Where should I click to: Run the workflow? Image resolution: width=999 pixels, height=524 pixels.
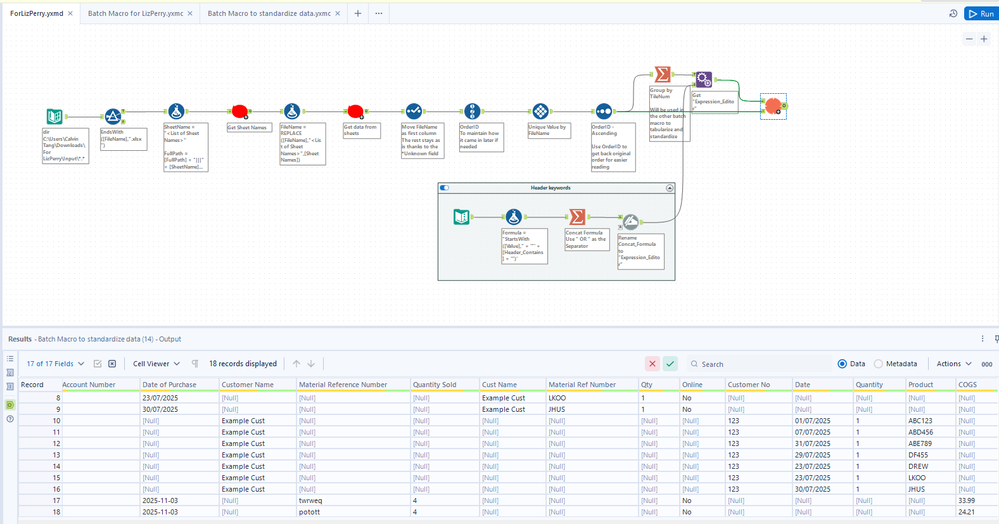point(981,13)
